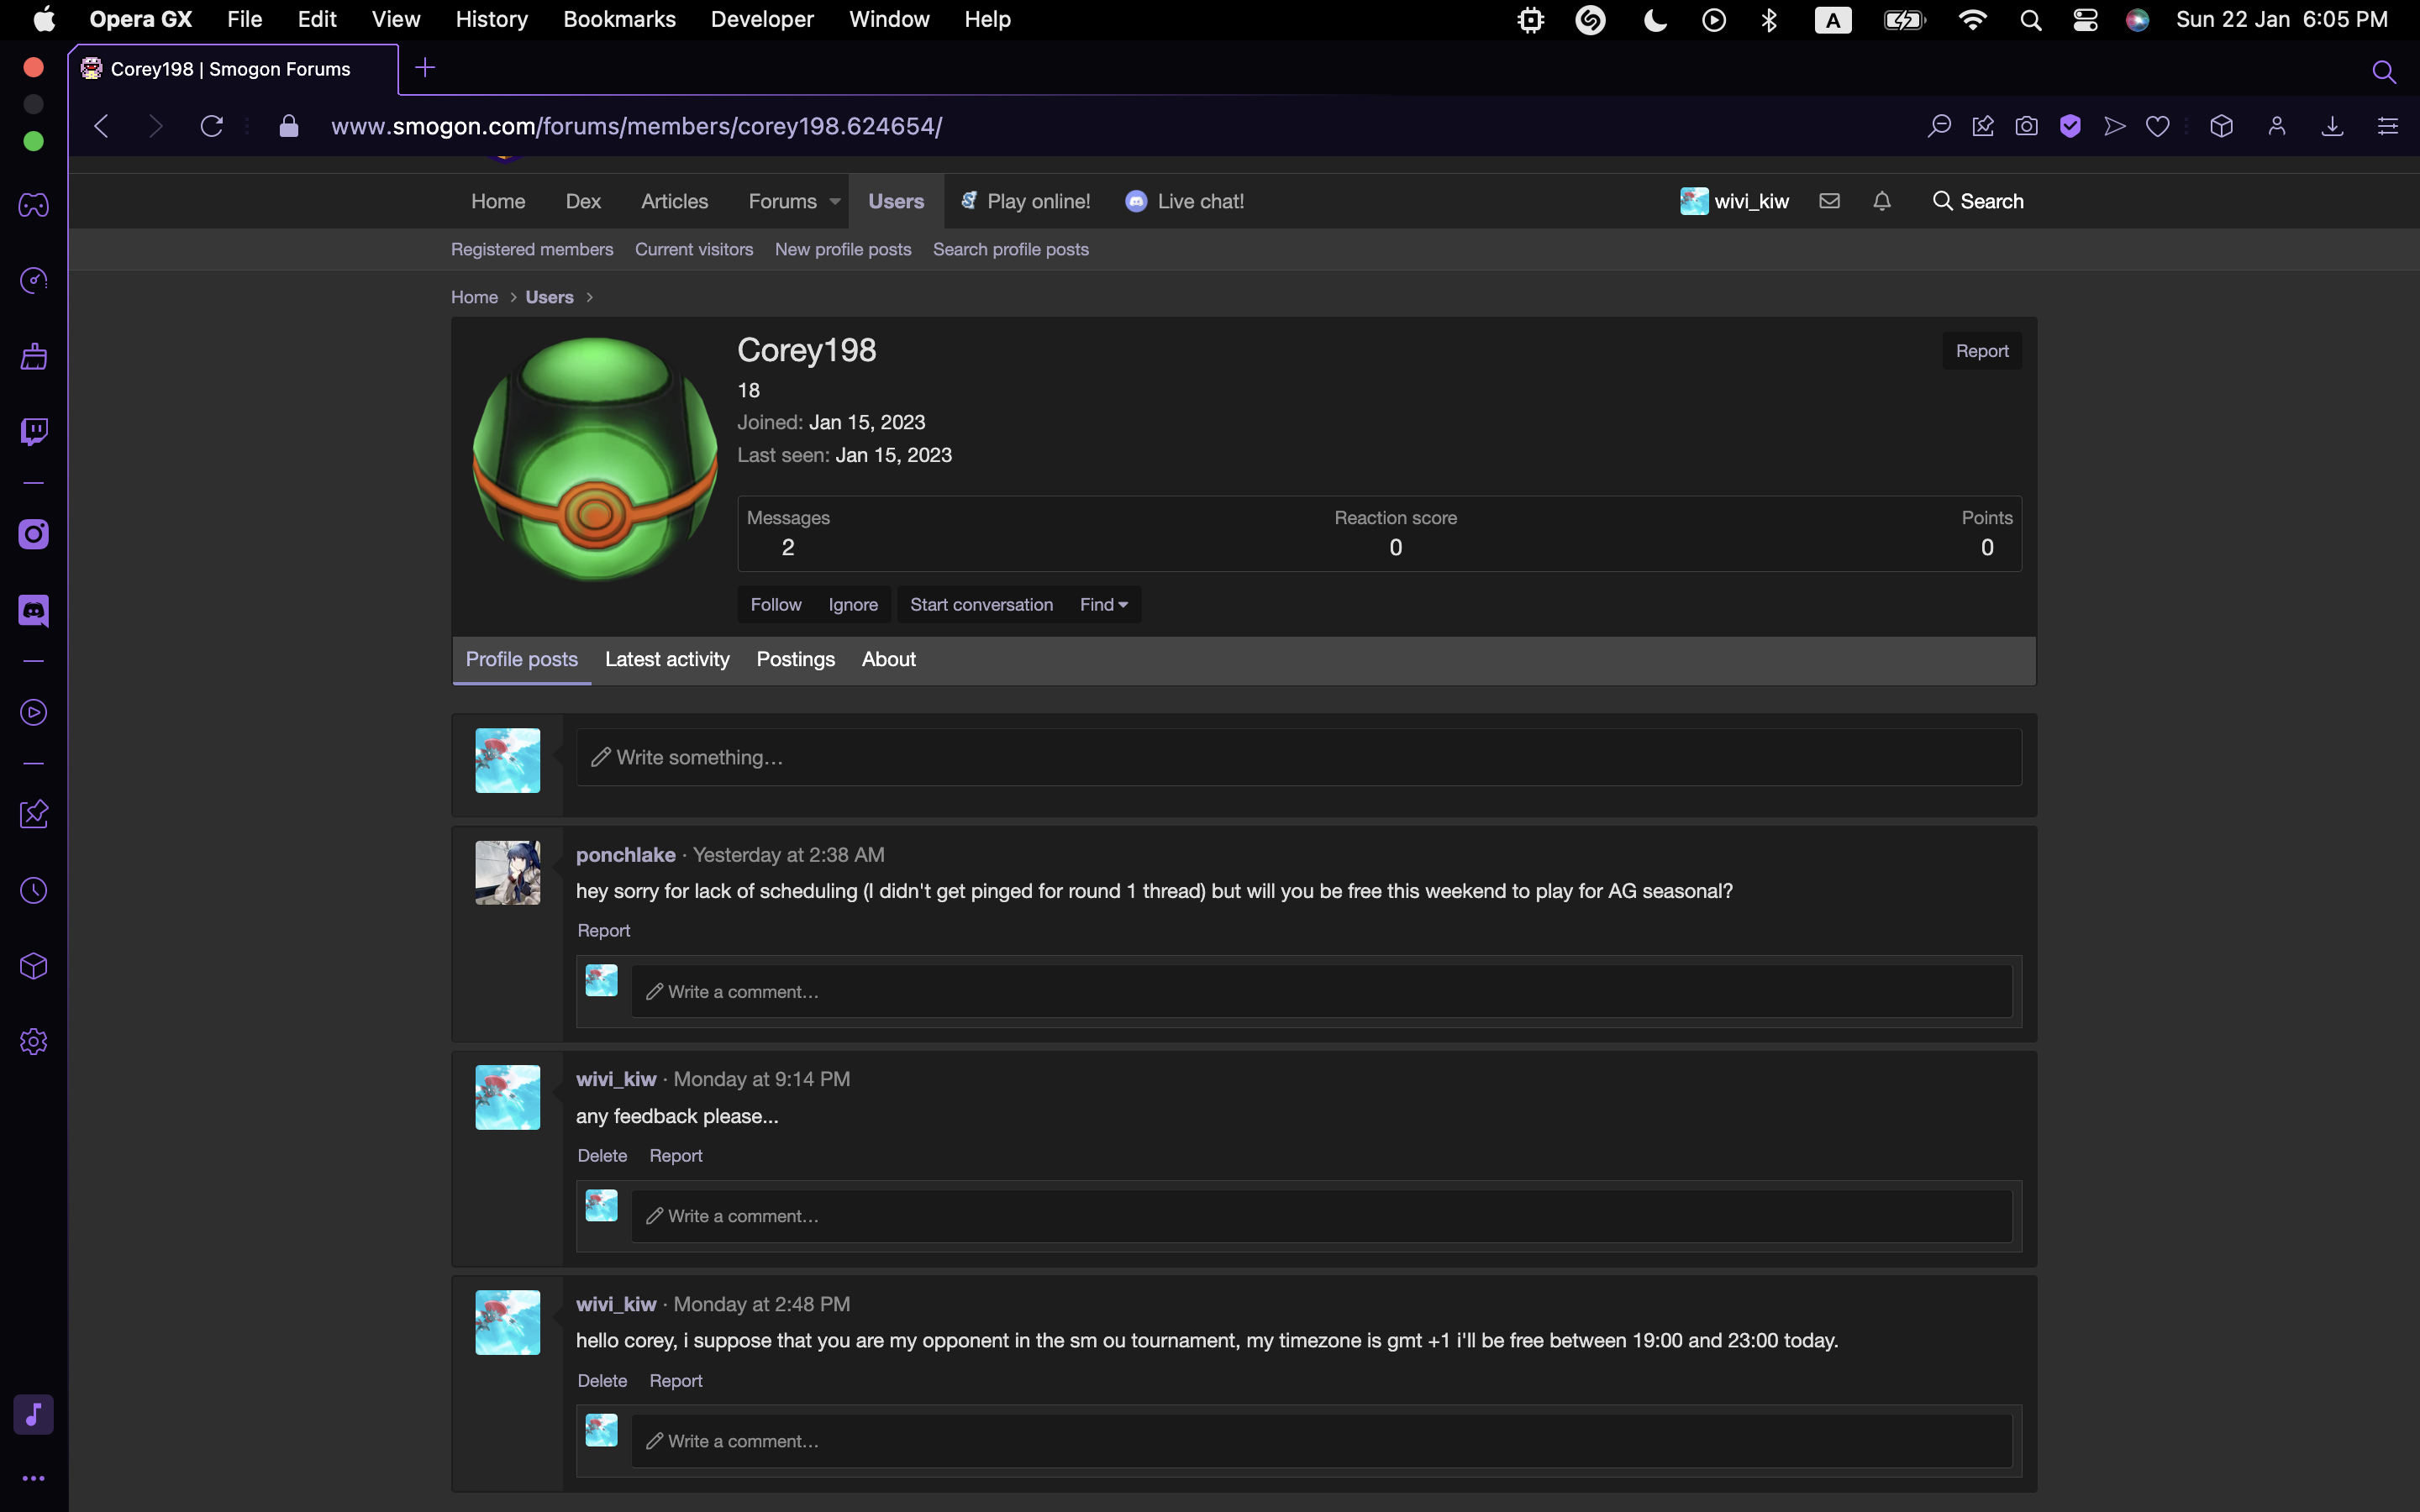Open ponchlake's profile link
The image size is (2420, 1512).
point(625,855)
